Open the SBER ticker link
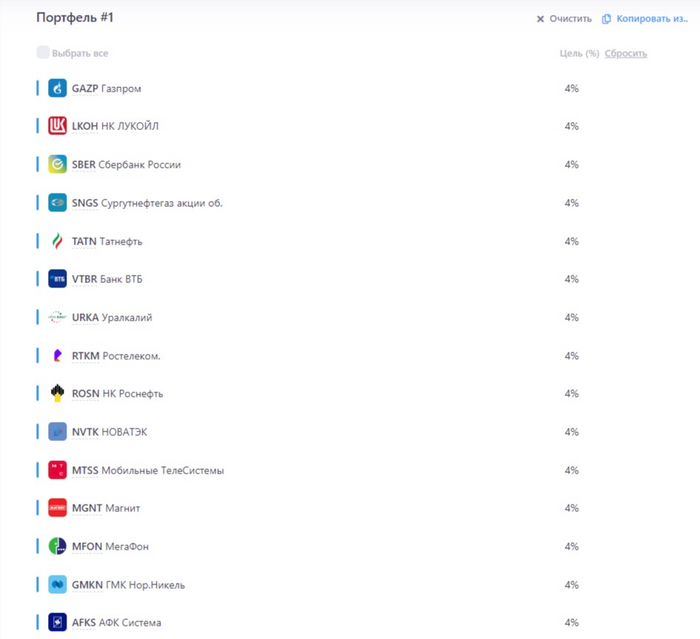This screenshot has width=700, height=639. click(x=83, y=164)
